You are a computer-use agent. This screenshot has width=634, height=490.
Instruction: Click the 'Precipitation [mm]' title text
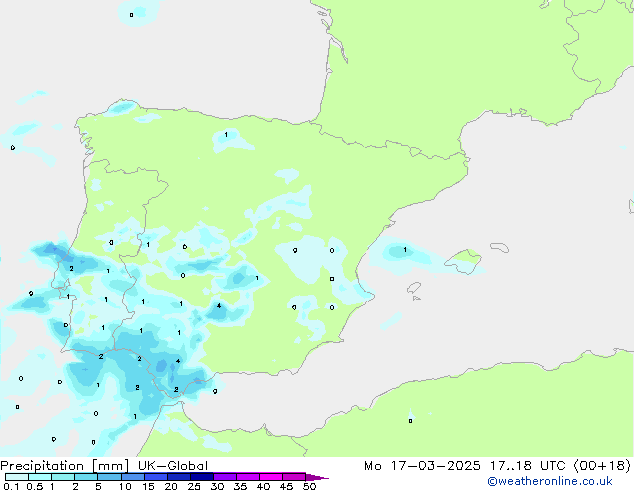click(65, 466)
